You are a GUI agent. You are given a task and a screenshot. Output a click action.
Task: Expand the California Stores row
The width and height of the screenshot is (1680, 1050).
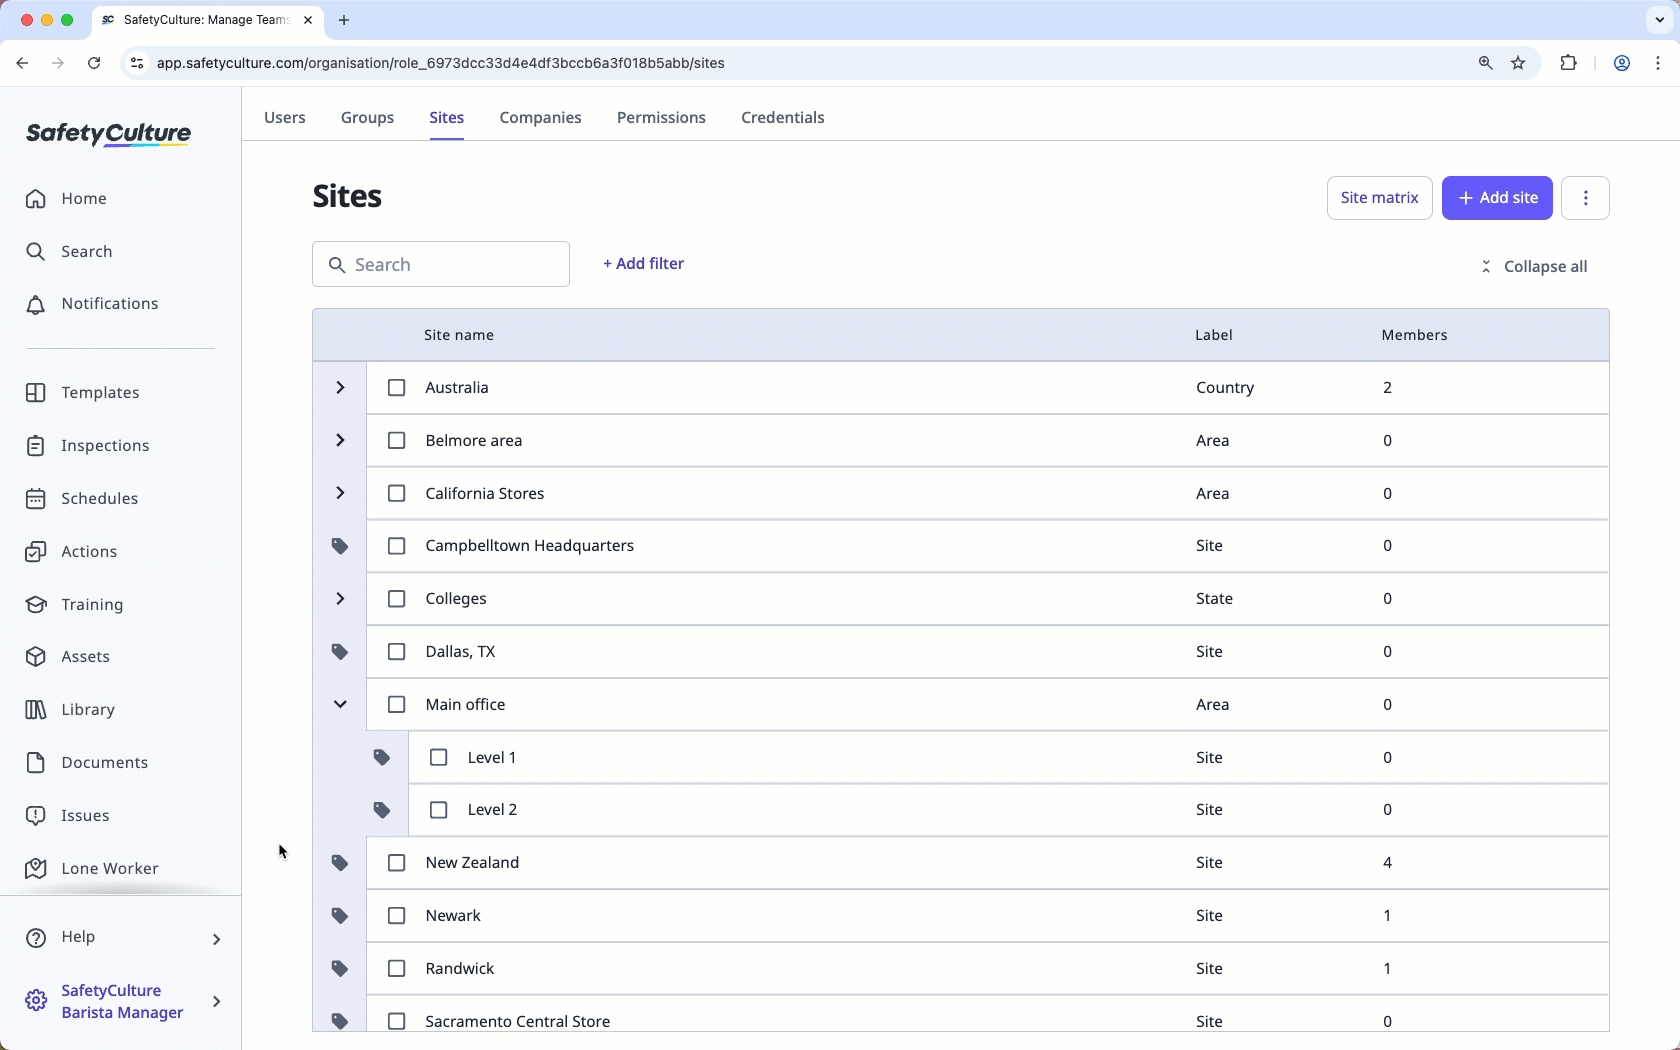pyautogui.click(x=340, y=493)
